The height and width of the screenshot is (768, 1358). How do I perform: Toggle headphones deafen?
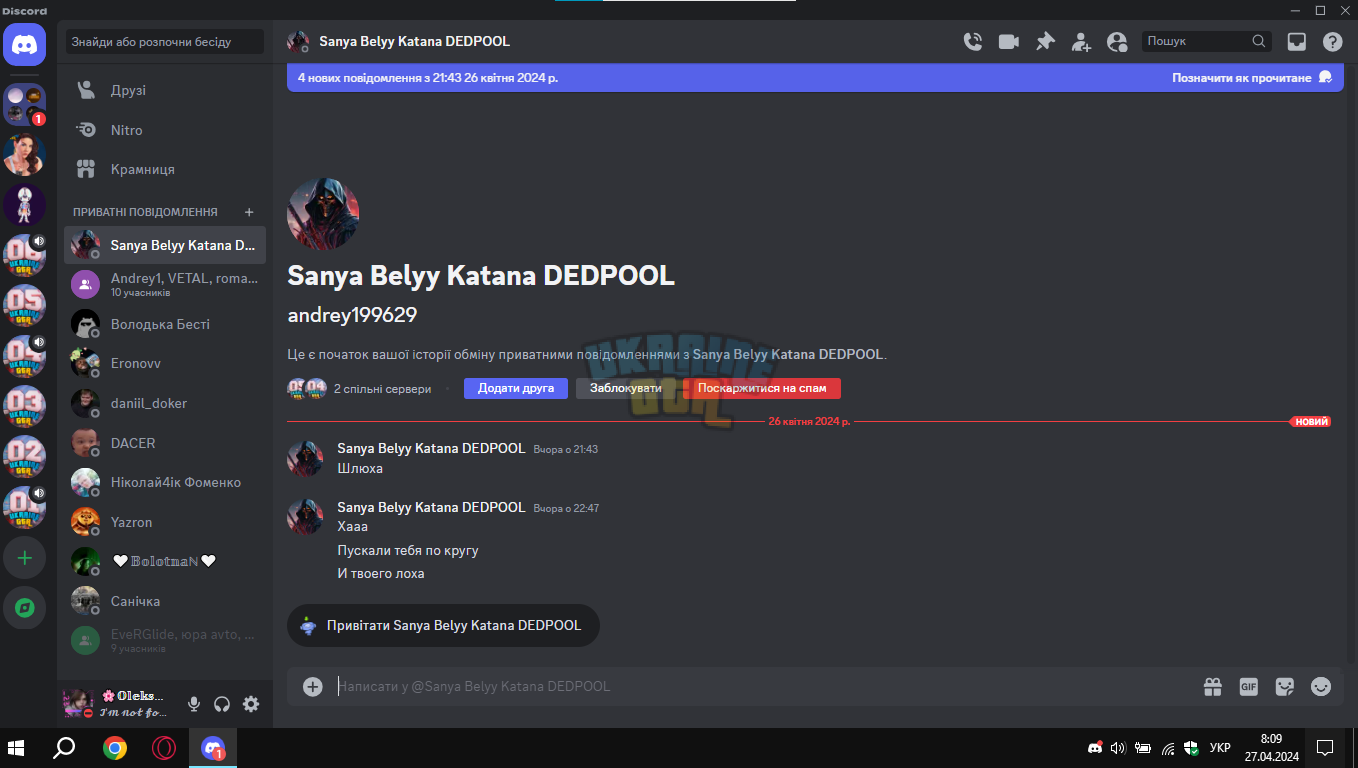pyautogui.click(x=222, y=704)
